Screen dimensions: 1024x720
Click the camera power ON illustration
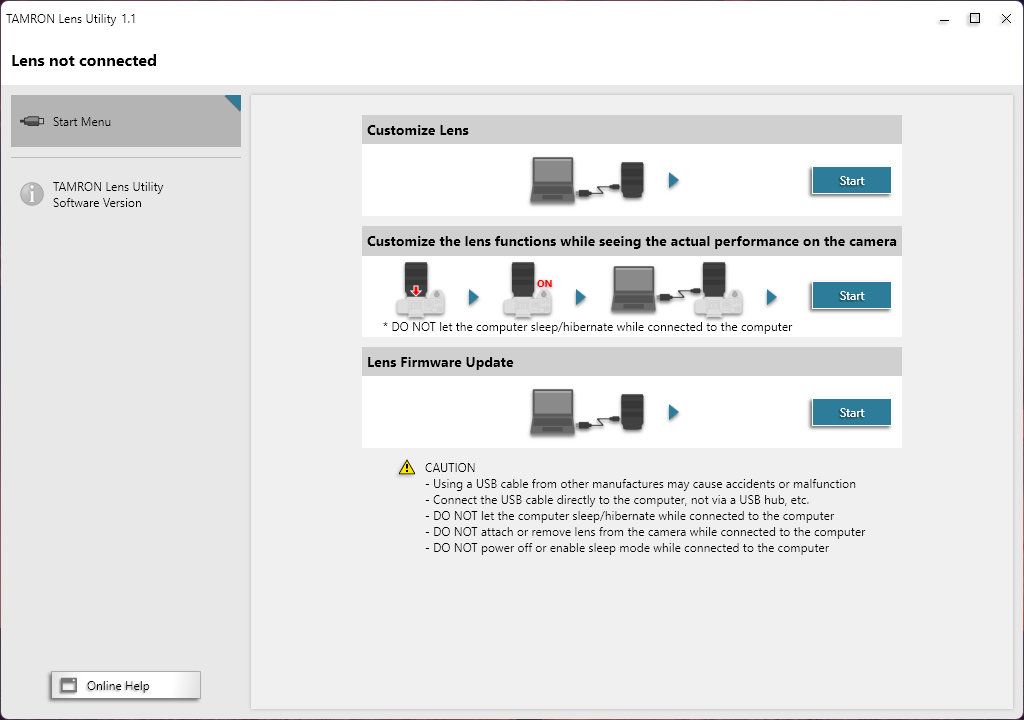(528, 289)
